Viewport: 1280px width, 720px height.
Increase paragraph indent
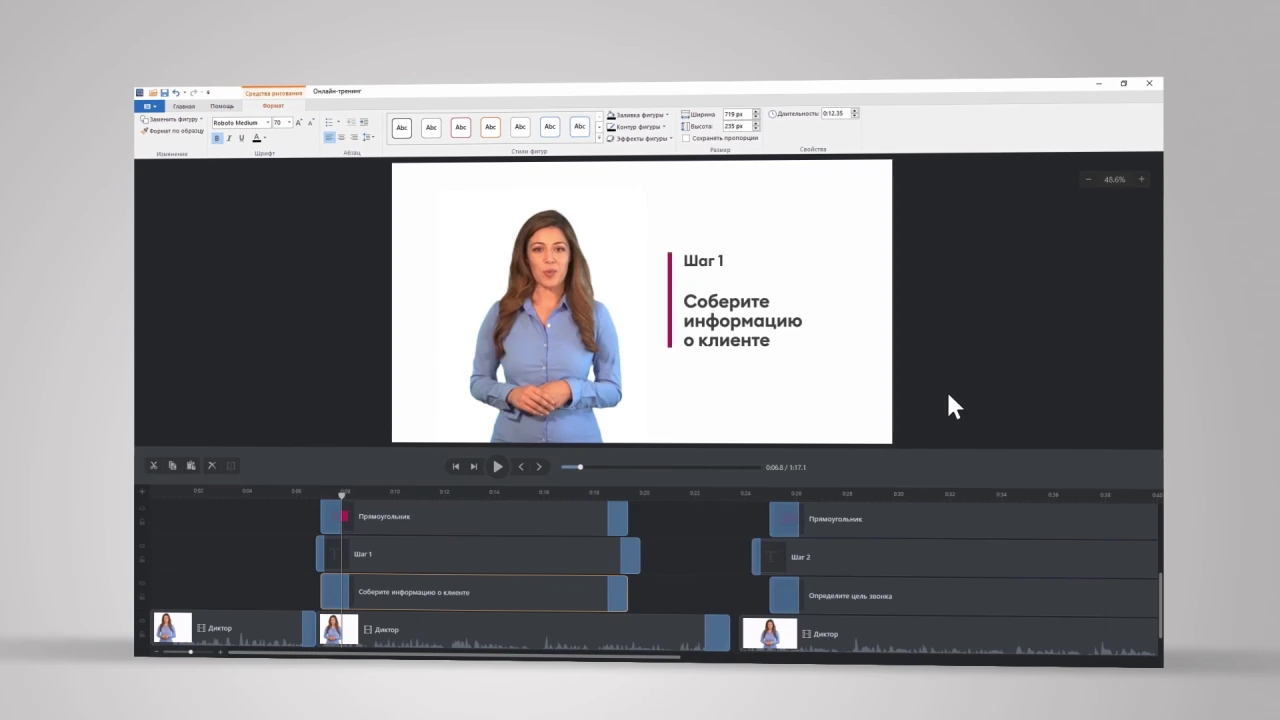click(364, 123)
